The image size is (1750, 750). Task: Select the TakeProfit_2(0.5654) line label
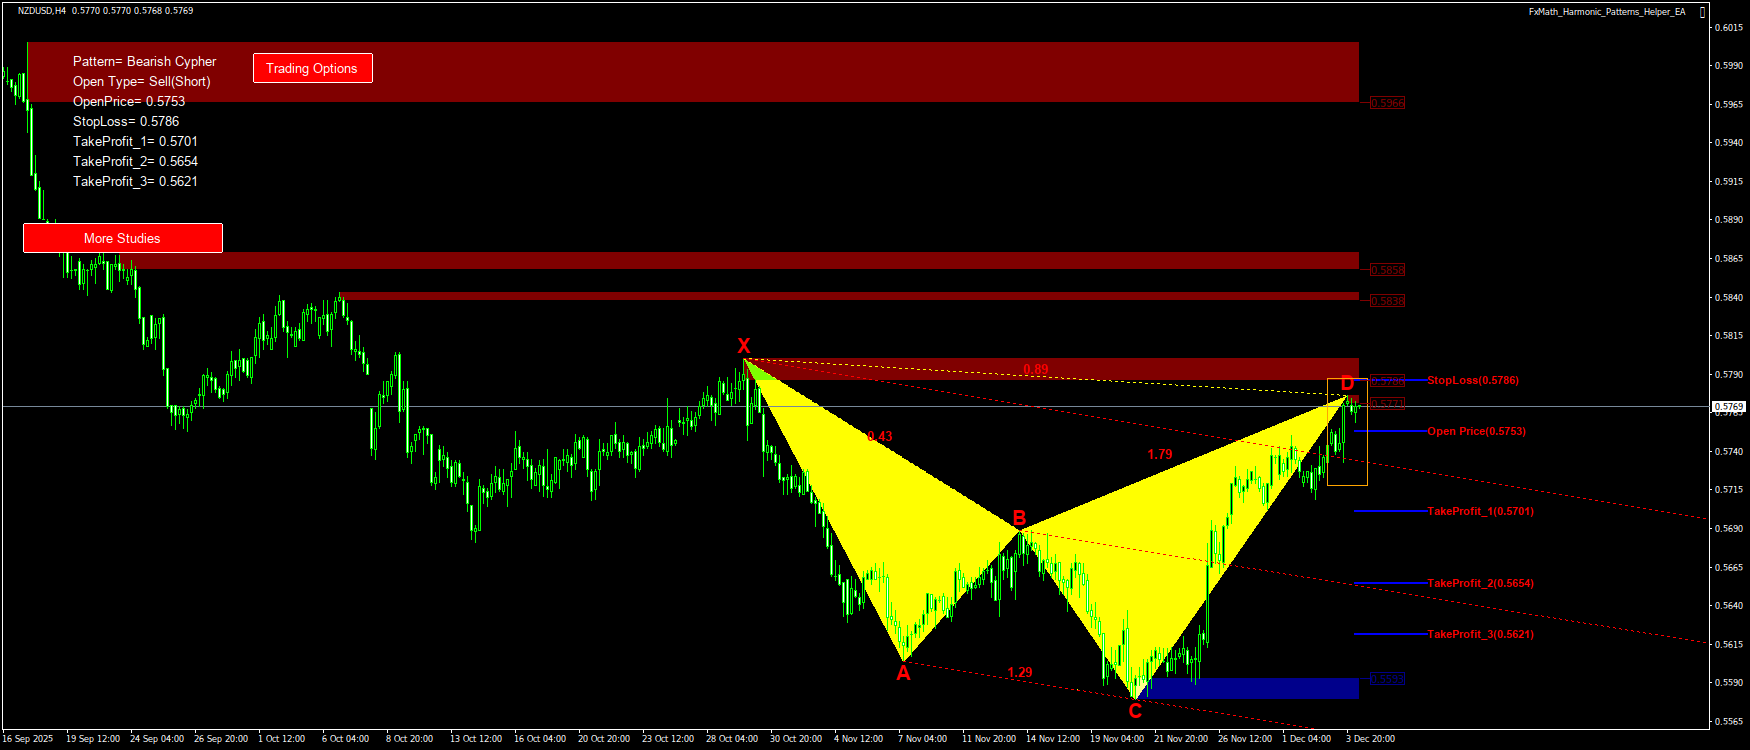pos(1481,583)
